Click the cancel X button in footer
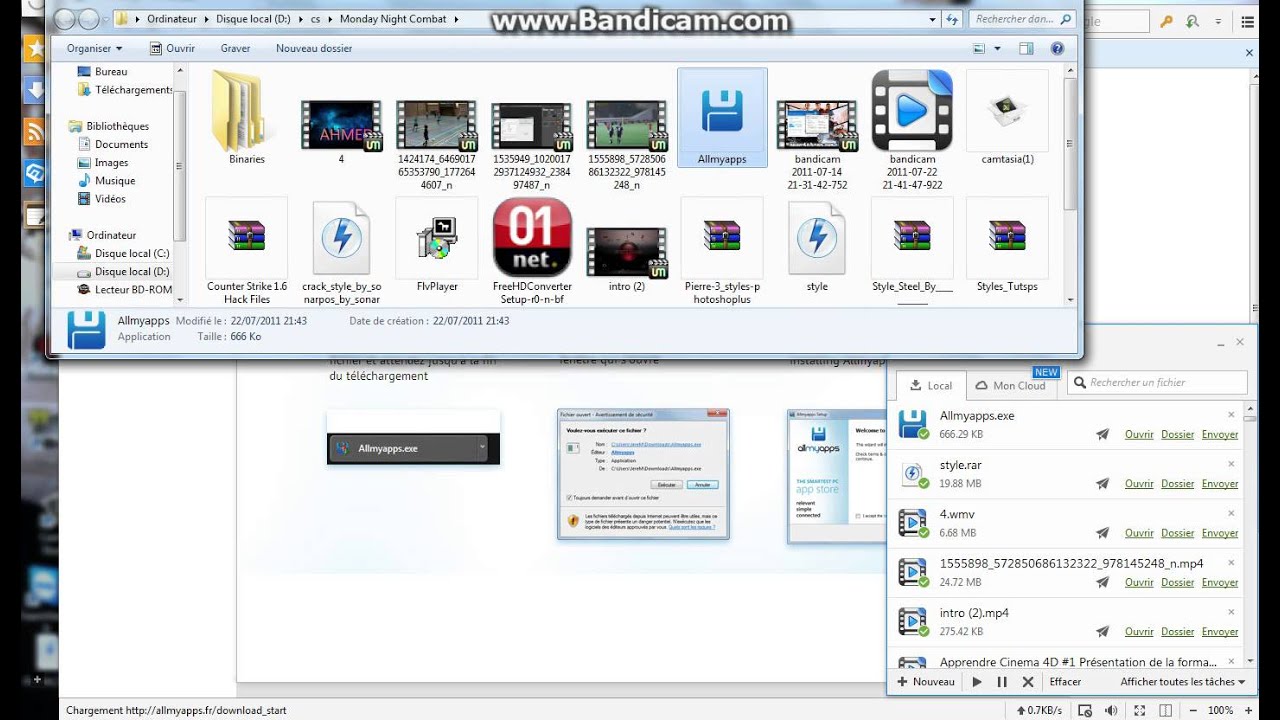1280x720 pixels. click(x=1027, y=682)
